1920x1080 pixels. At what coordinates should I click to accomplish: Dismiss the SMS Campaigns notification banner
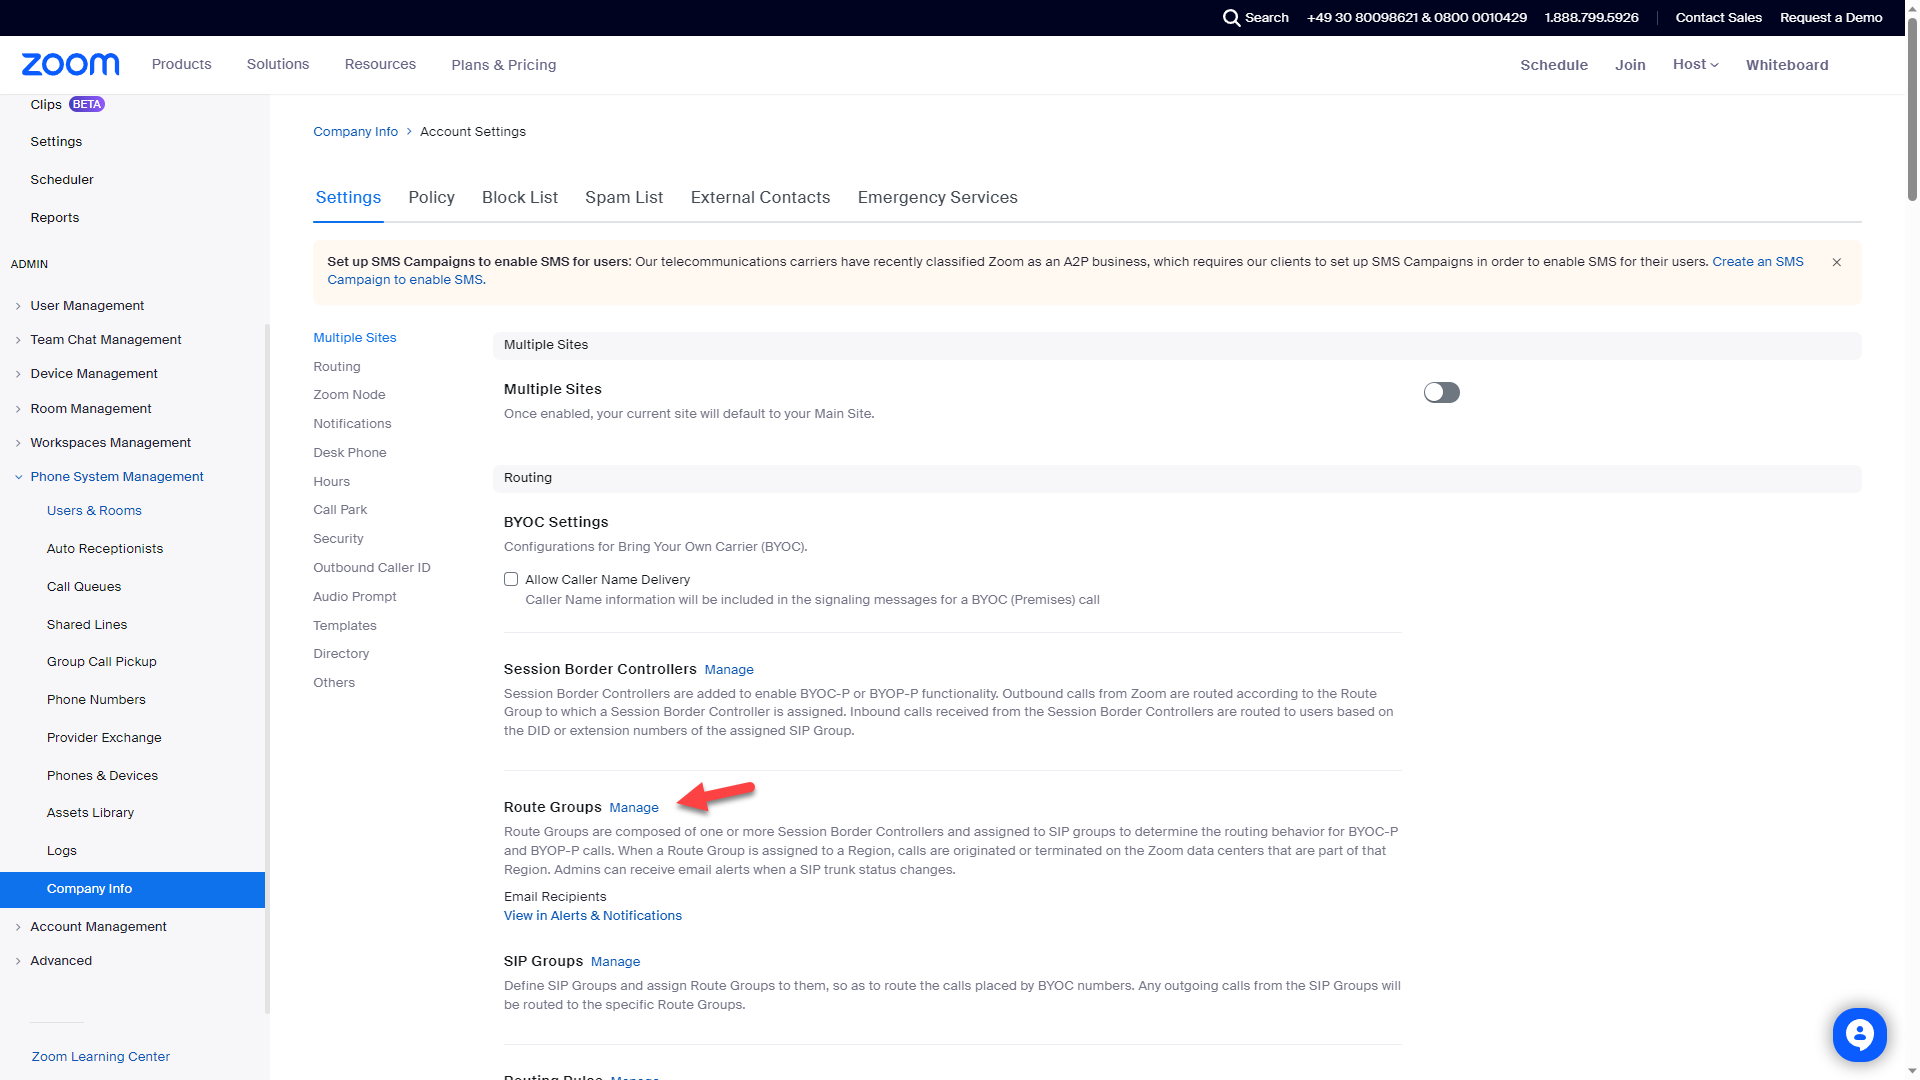1837,261
